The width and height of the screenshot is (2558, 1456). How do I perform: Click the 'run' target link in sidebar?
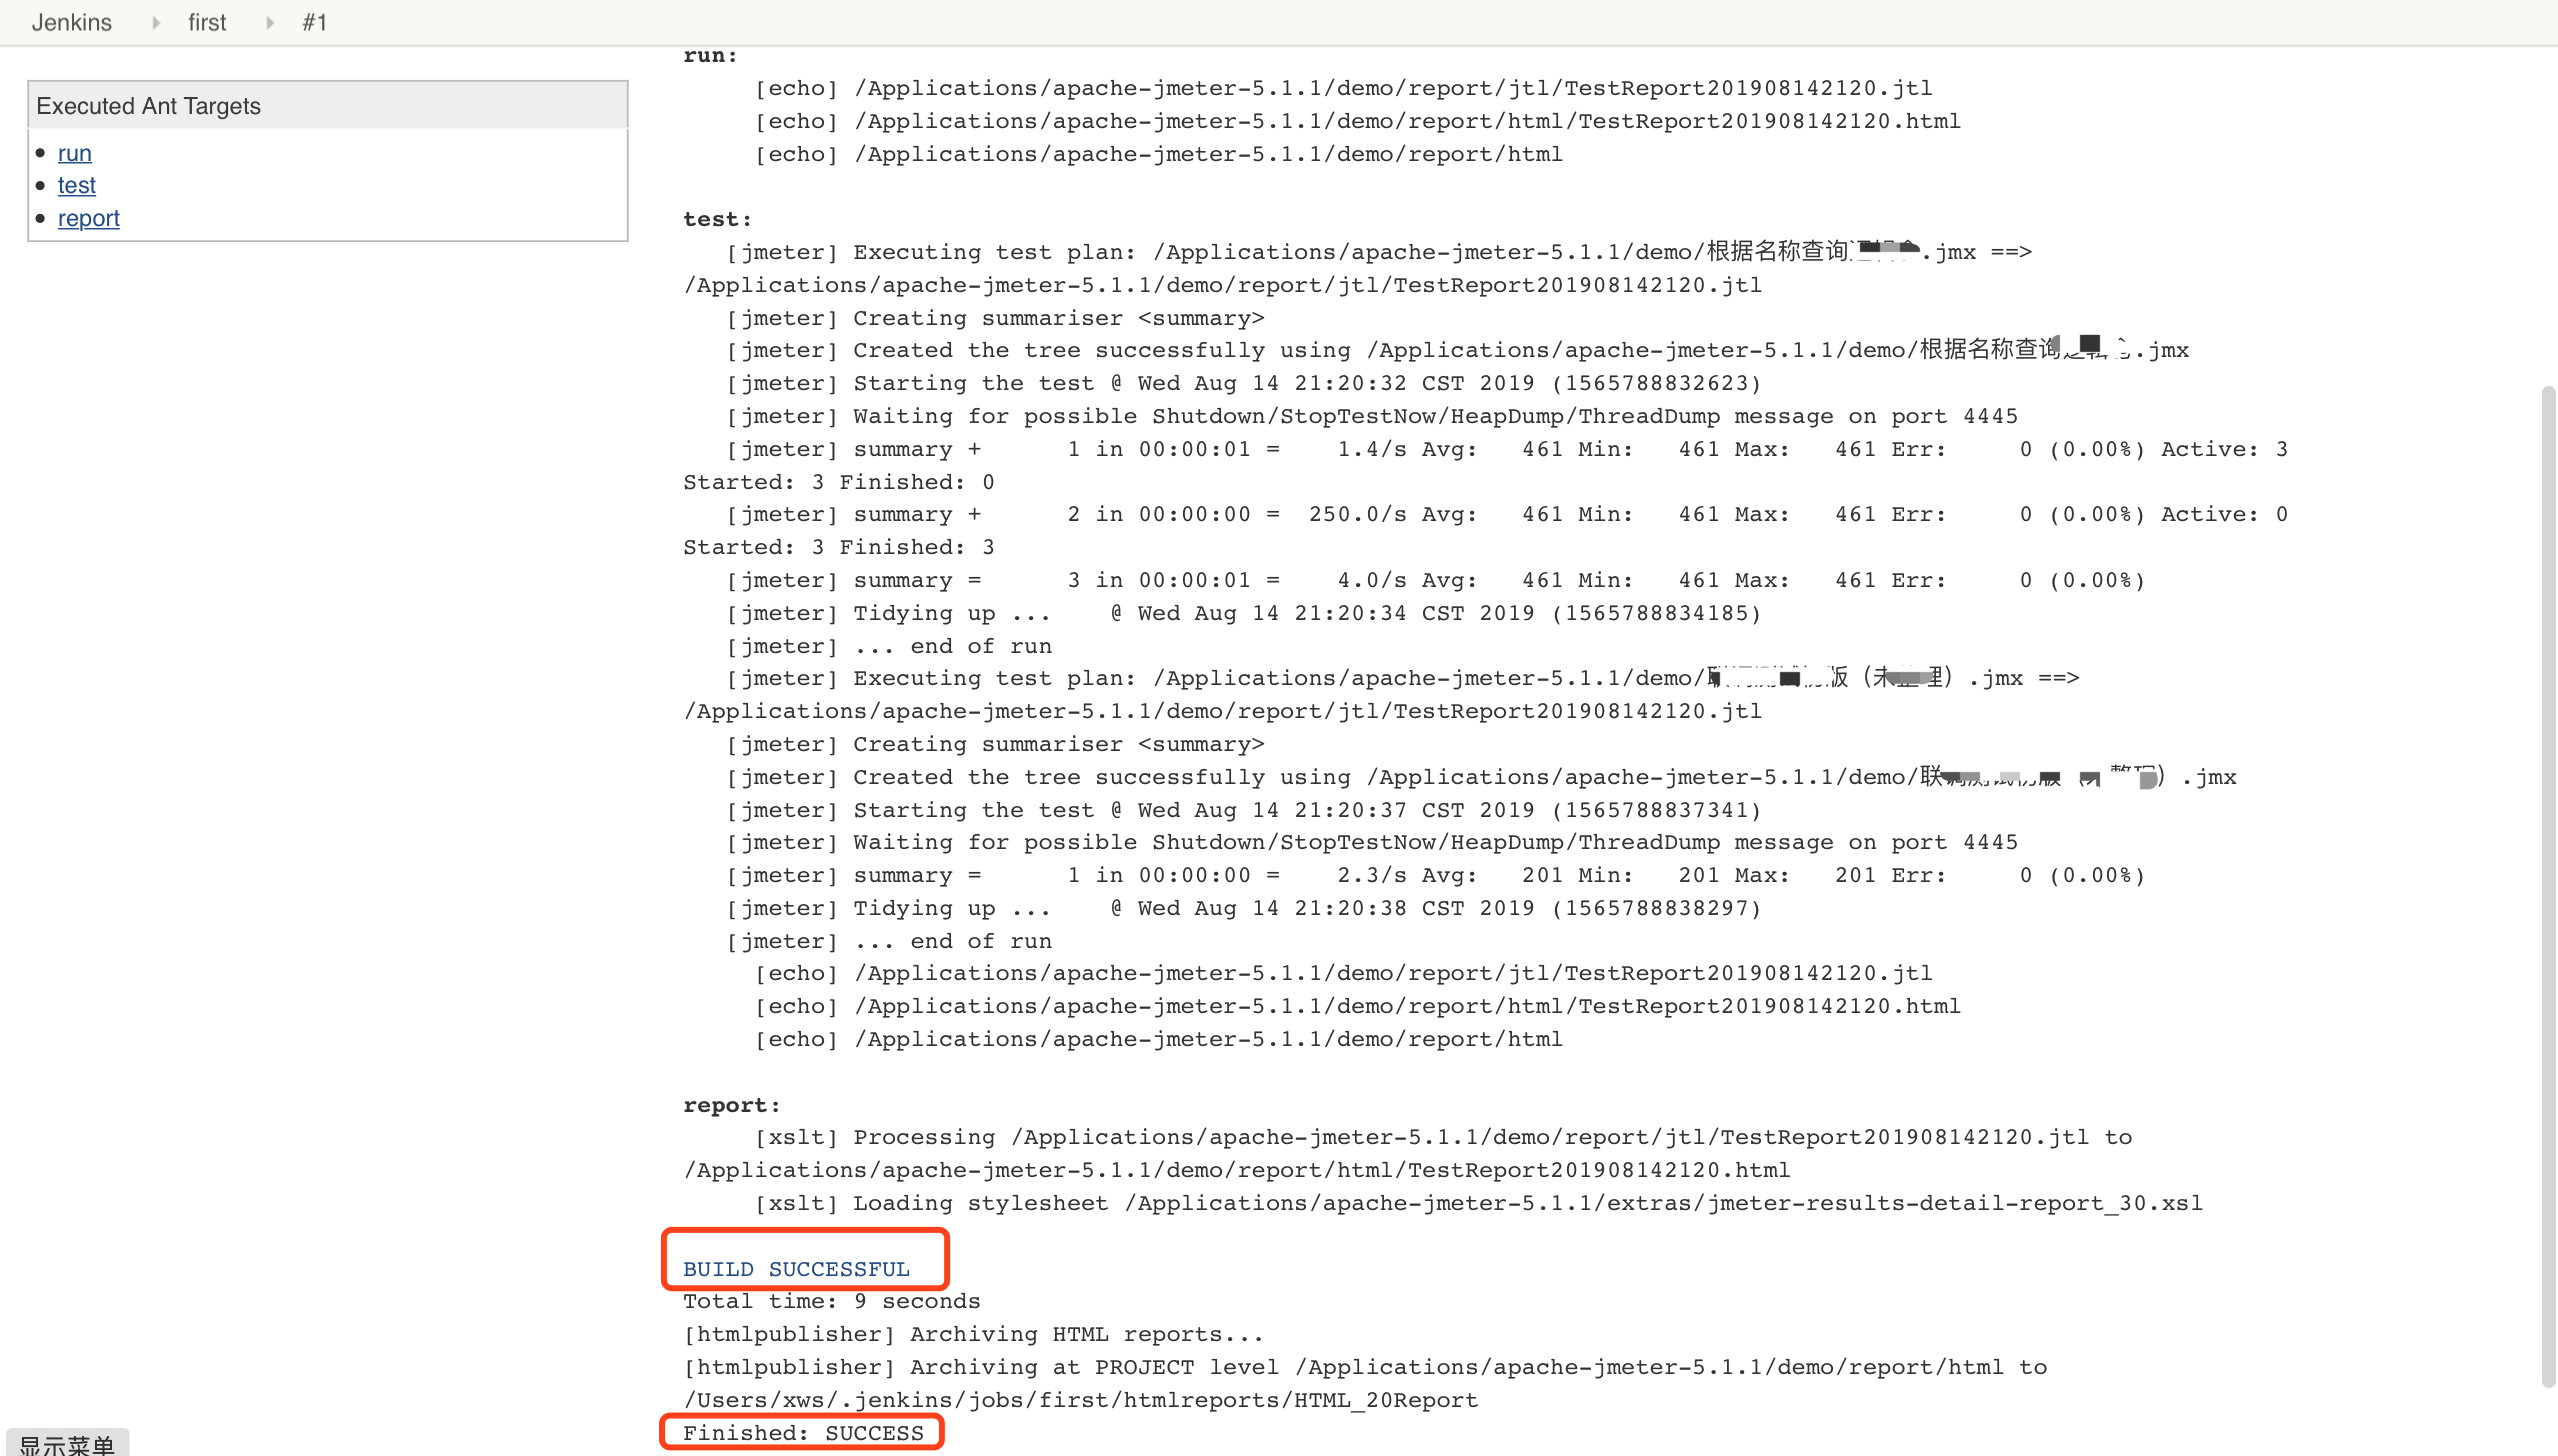(x=74, y=151)
